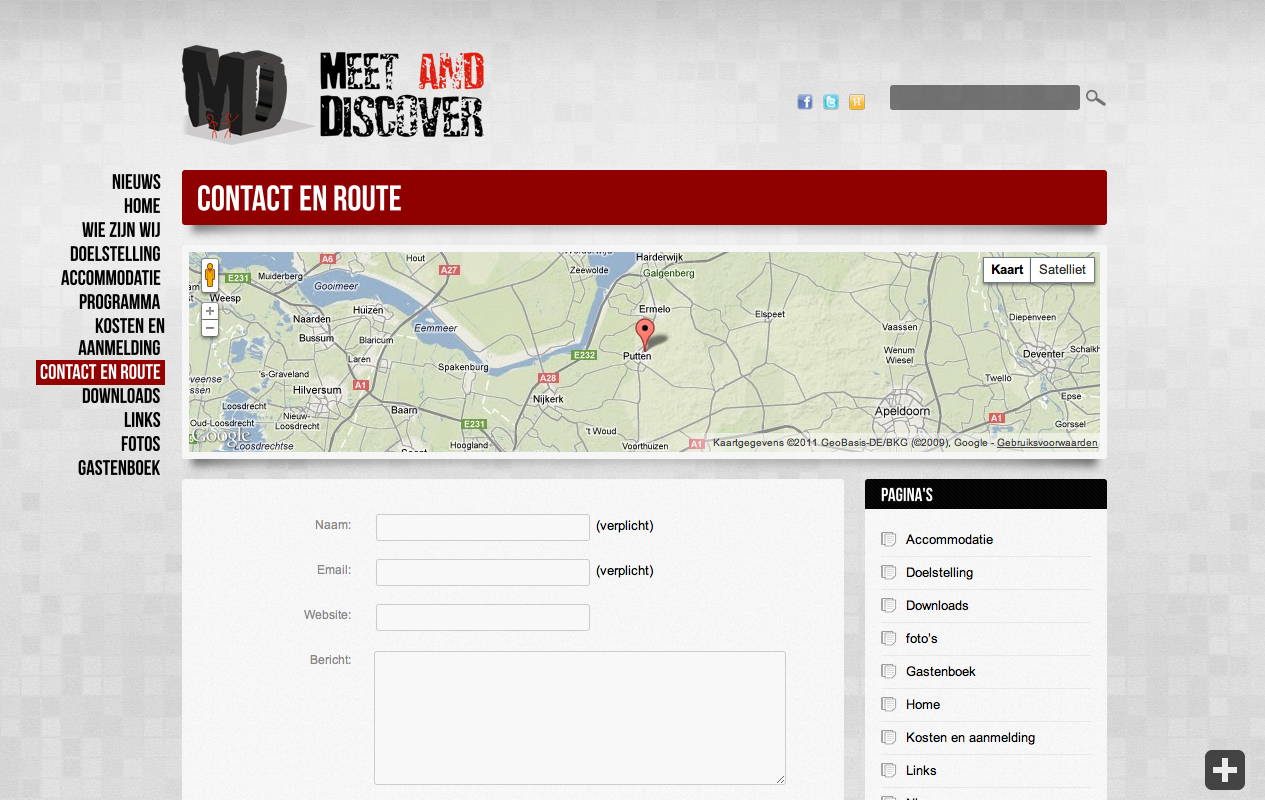Click the Pagina's sidebar heading
Screen dimensions: 1265x800
pyautogui.click(x=907, y=495)
